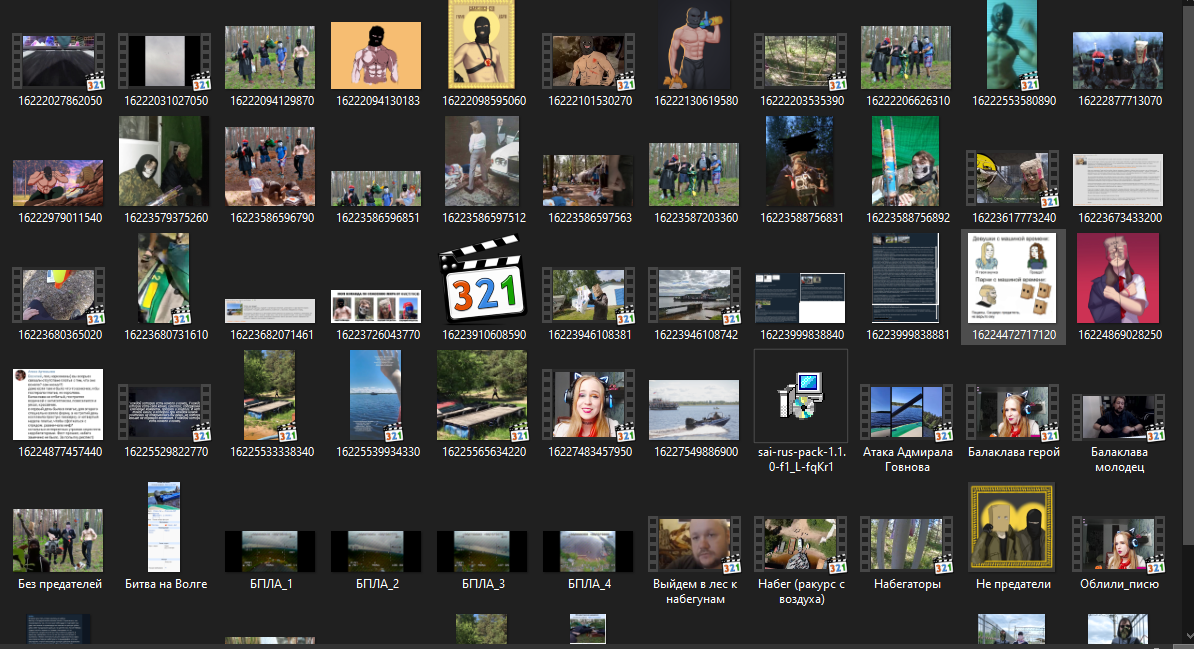Viewport: 1194px width, 649px height.
Task: Select the video file 16222031027050
Action: [x=164, y=61]
